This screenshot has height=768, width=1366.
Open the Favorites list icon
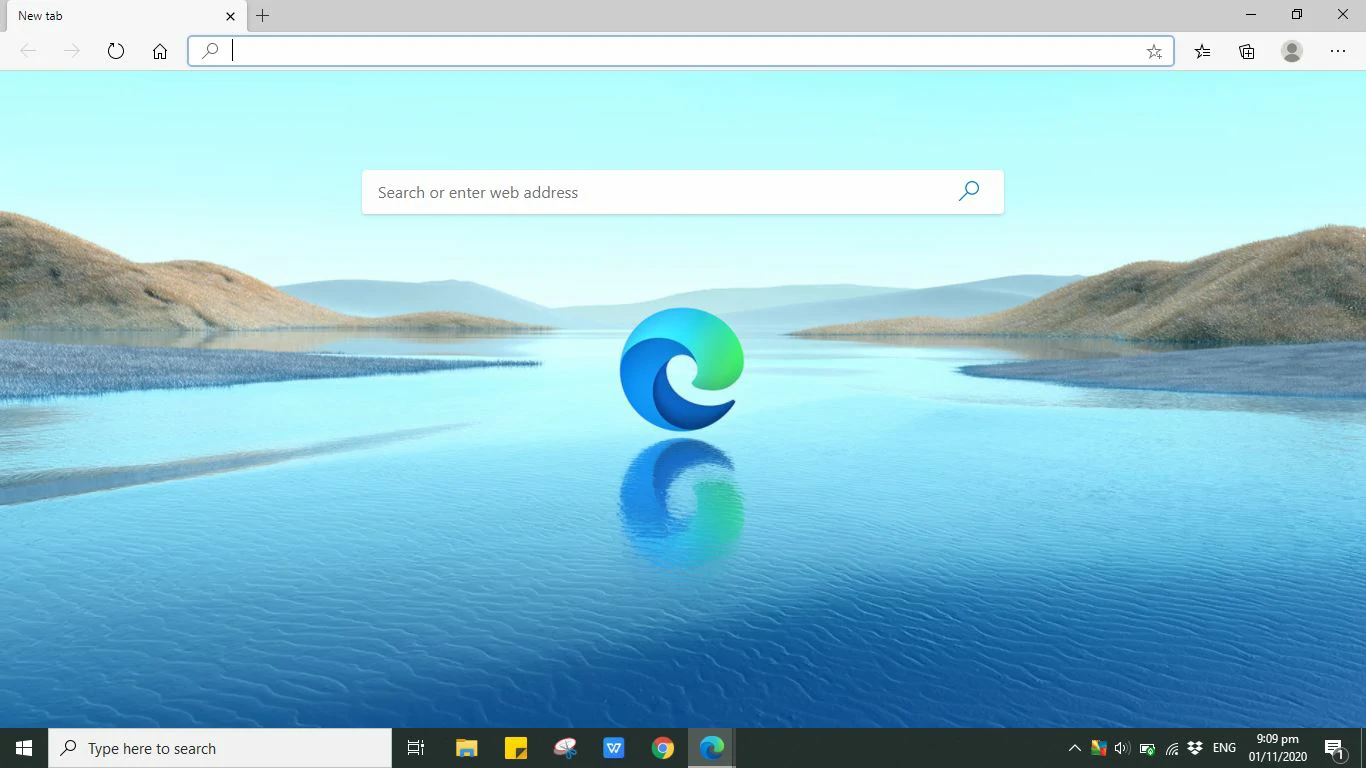point(1202,51)
